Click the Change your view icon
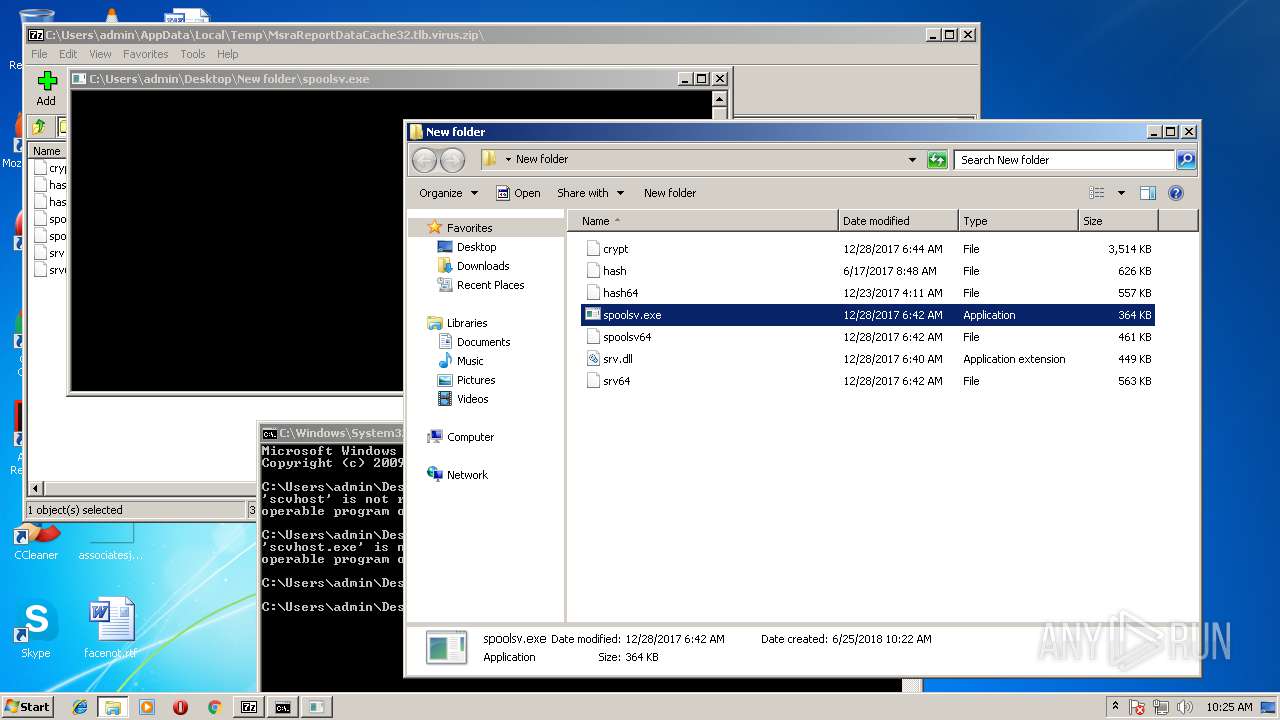 1097,193
